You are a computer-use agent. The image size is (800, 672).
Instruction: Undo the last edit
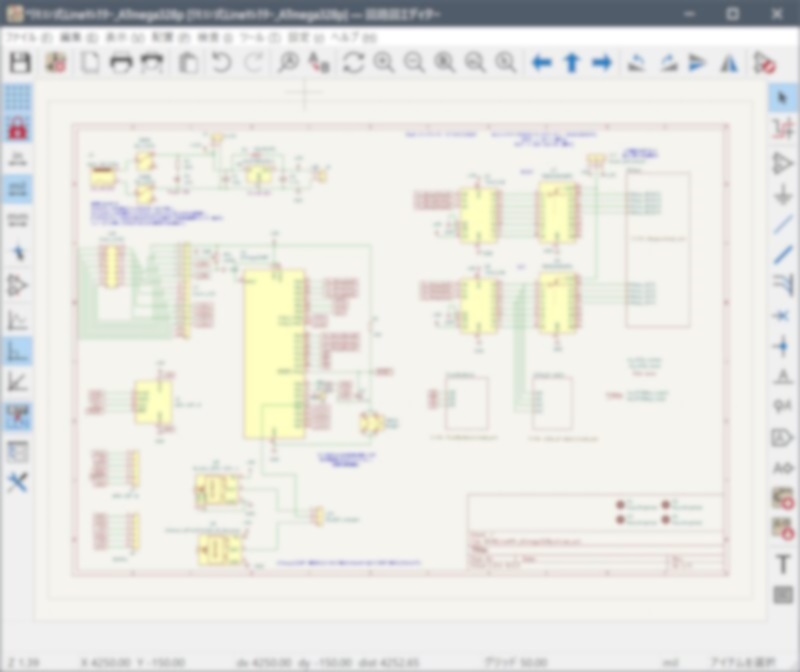[x=221, y=63]
